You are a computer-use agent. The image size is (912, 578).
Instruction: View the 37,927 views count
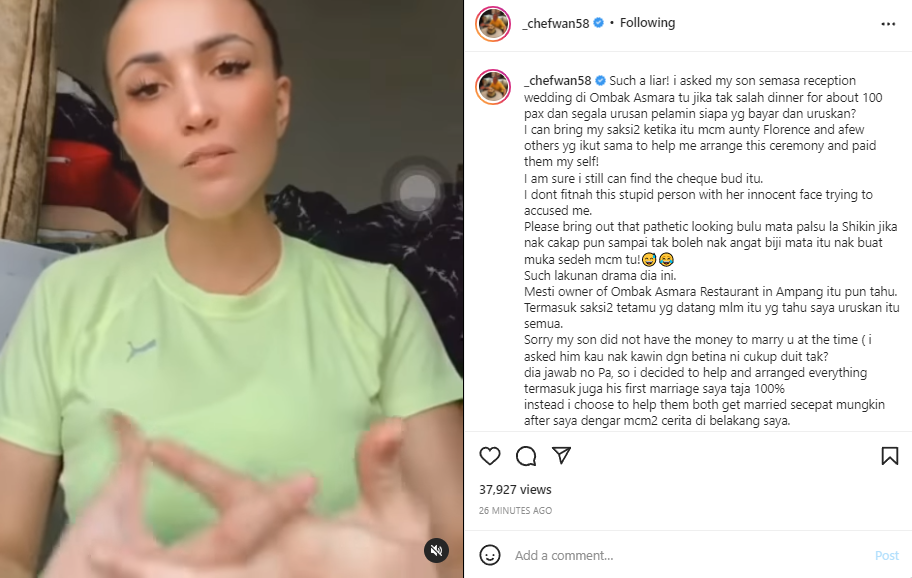pyautogui.click(x=515, y=490)
